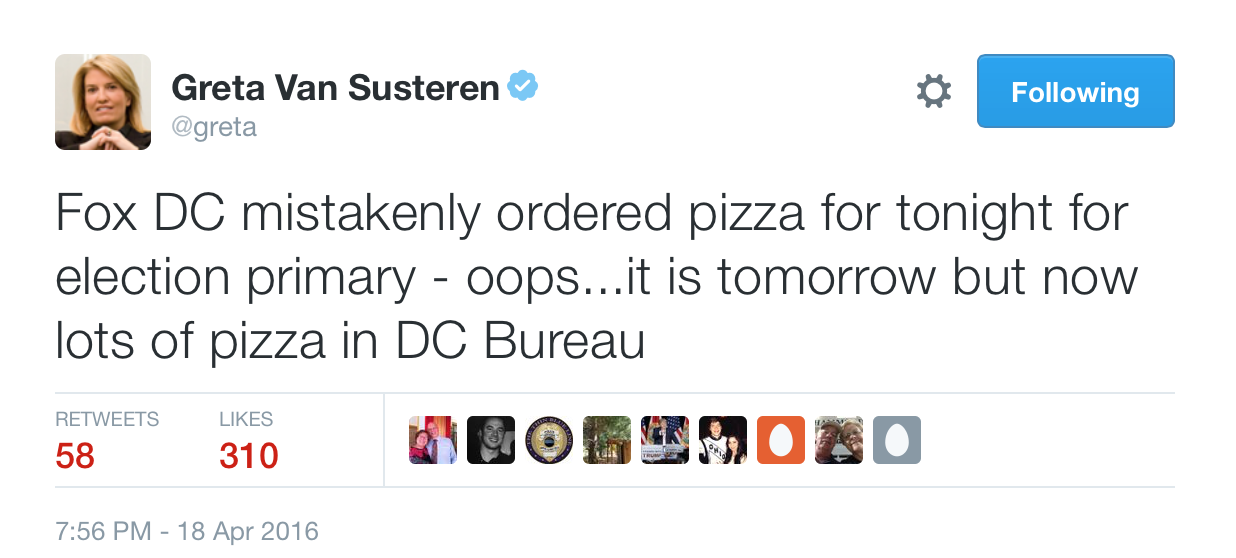Click the blue Following button
The height and width of the screenshot is (558, 1236).
pyautogui.click(x=1075, y=91)
